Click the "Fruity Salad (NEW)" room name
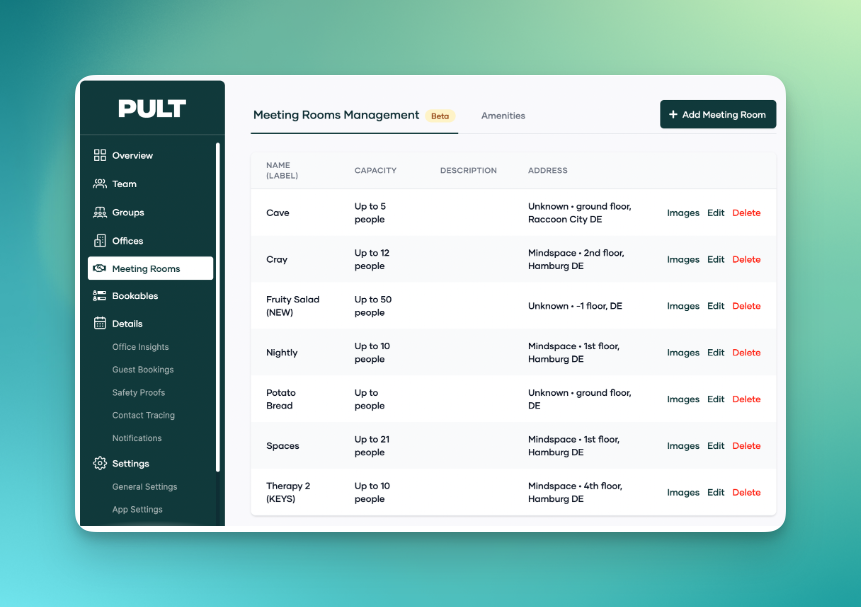861x607 pixels. [x=293, y=306]
